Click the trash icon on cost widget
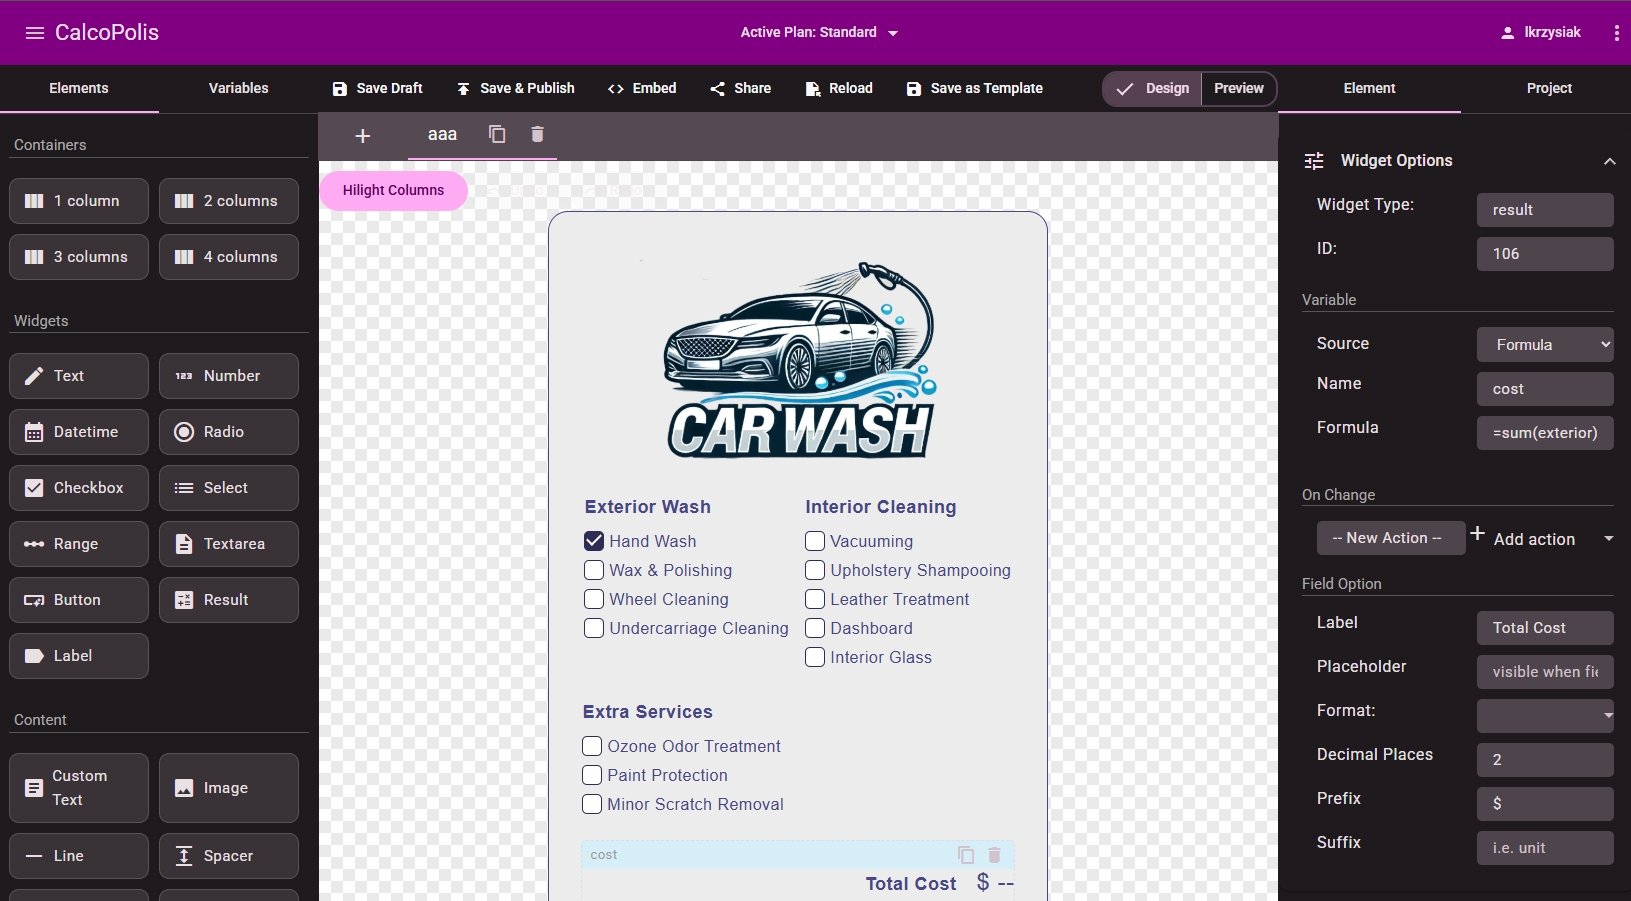 (994, 855)
